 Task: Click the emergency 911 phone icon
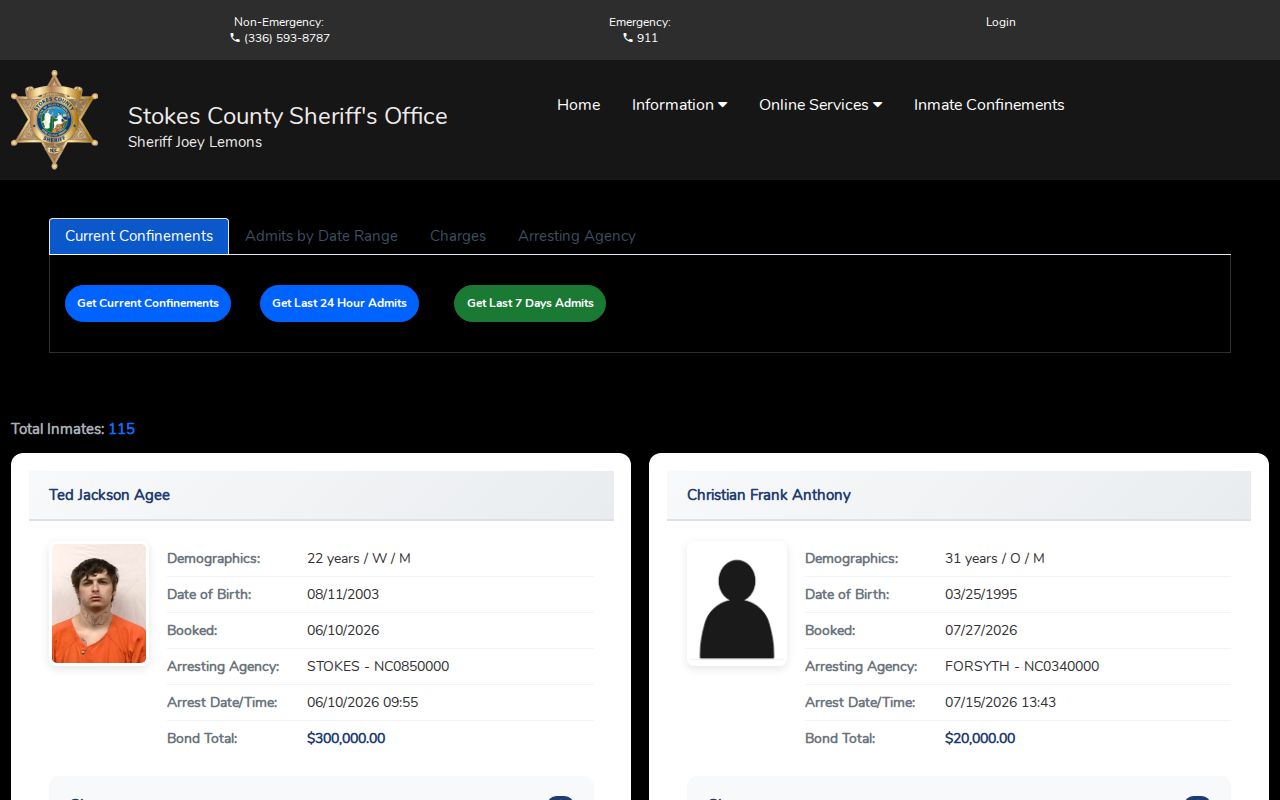[x=628, y=38]
